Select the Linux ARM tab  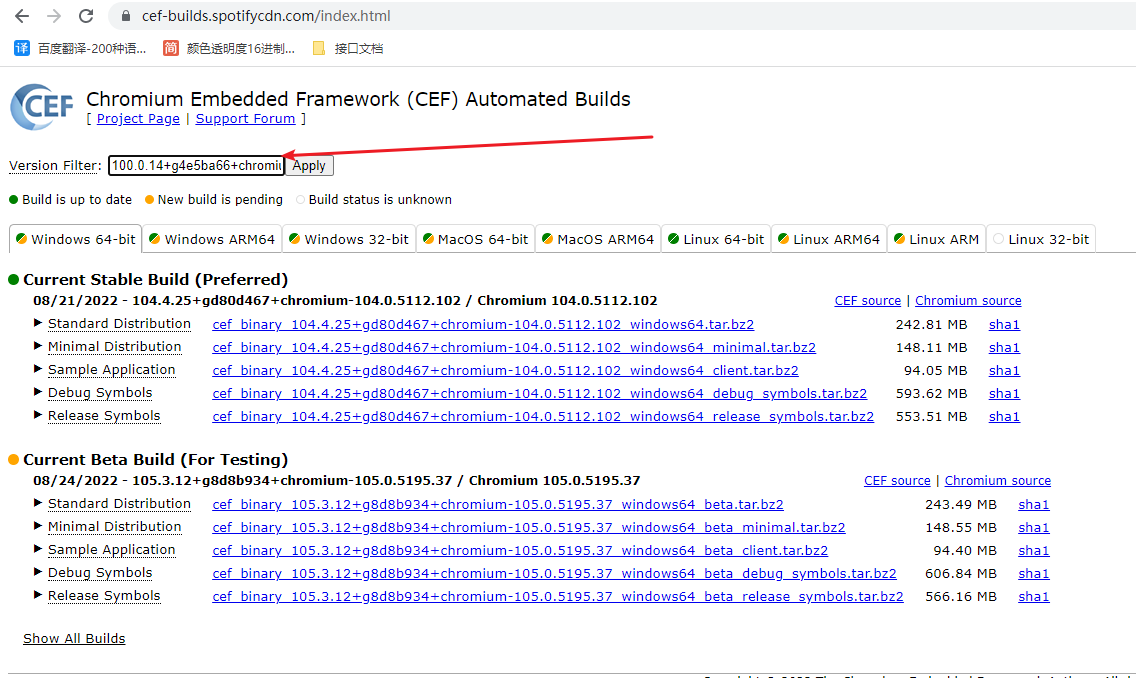[x=936, y=239]
